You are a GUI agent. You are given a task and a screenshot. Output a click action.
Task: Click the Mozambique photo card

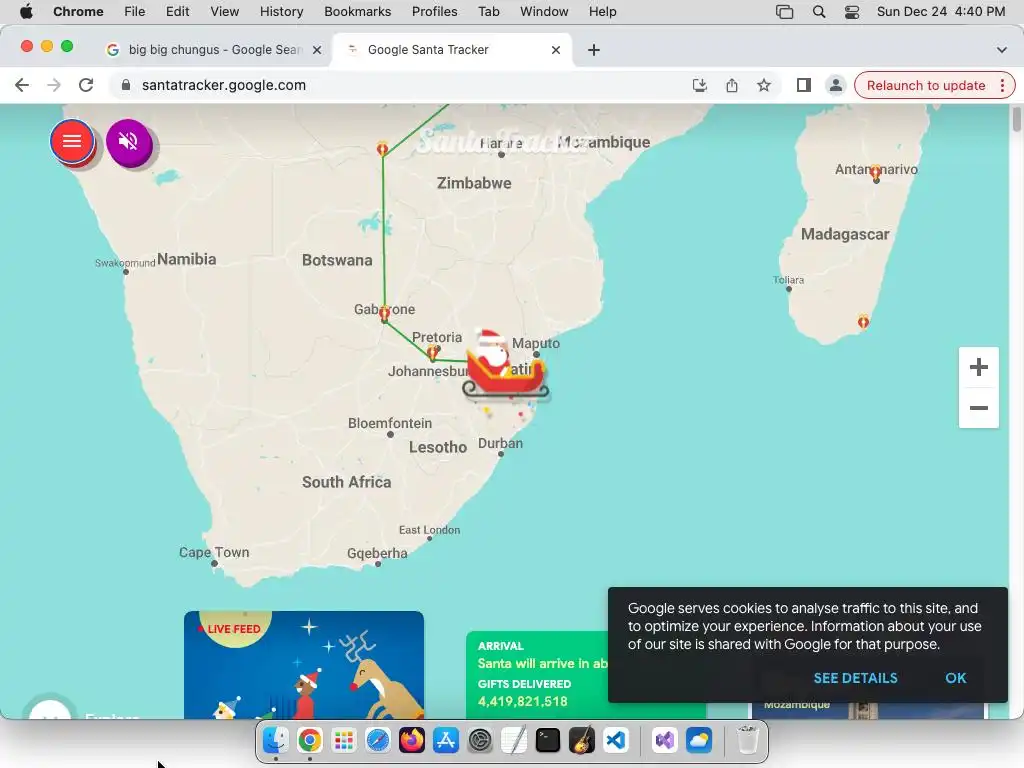(x=867, y=711)
